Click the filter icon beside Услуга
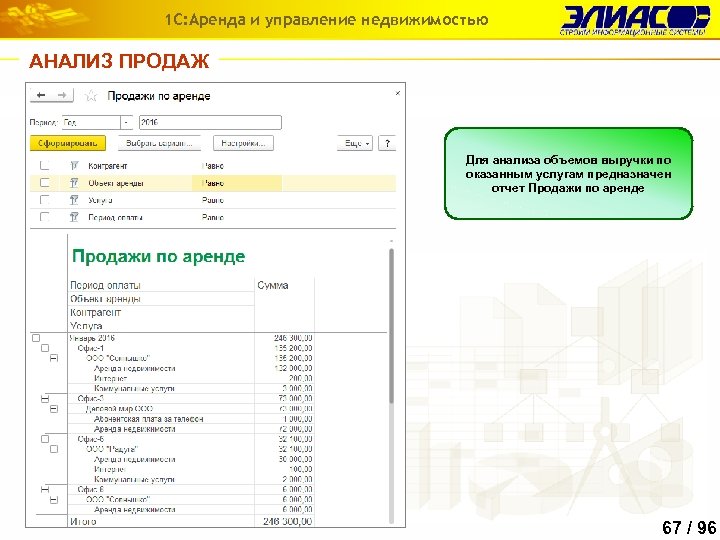720x540 pixels. click(74, 200)
